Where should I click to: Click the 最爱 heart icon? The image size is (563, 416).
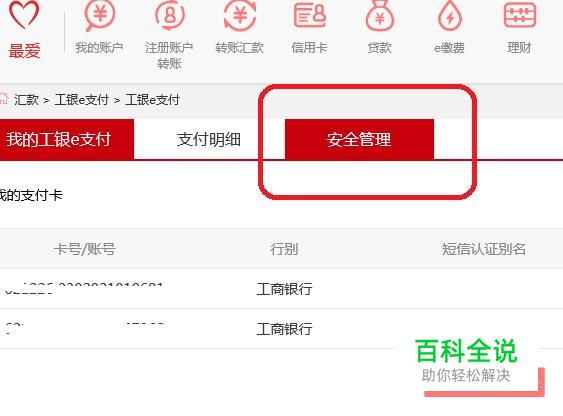click(x=24, y=15)
